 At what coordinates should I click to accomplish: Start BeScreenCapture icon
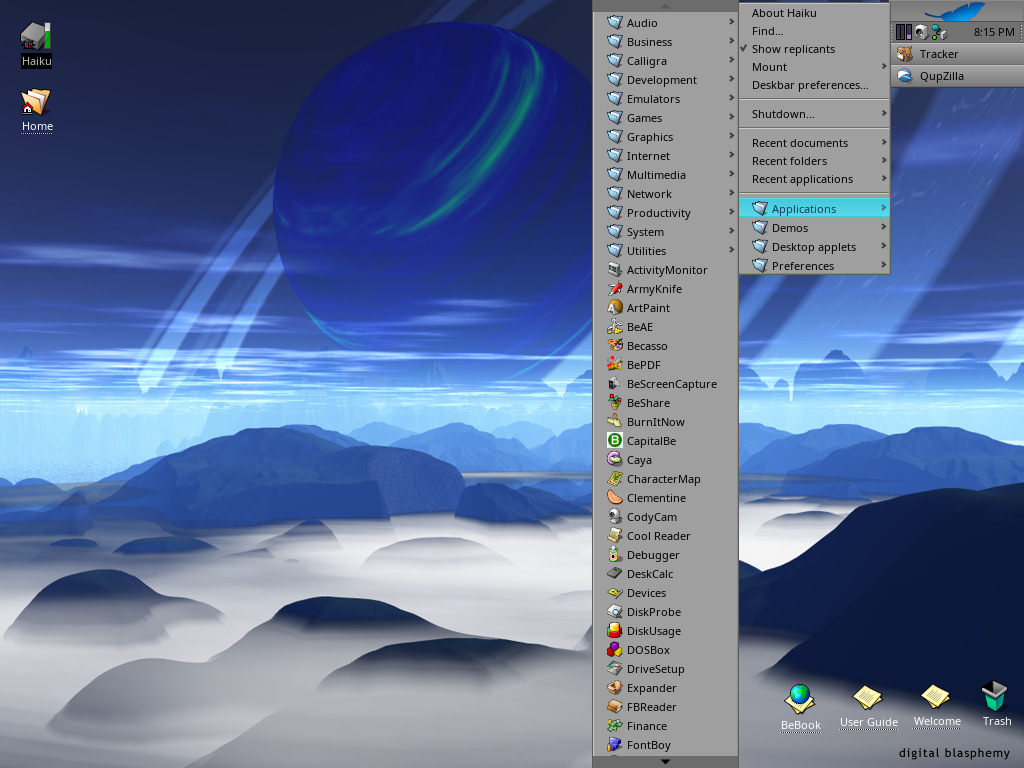tap(615, 383)
